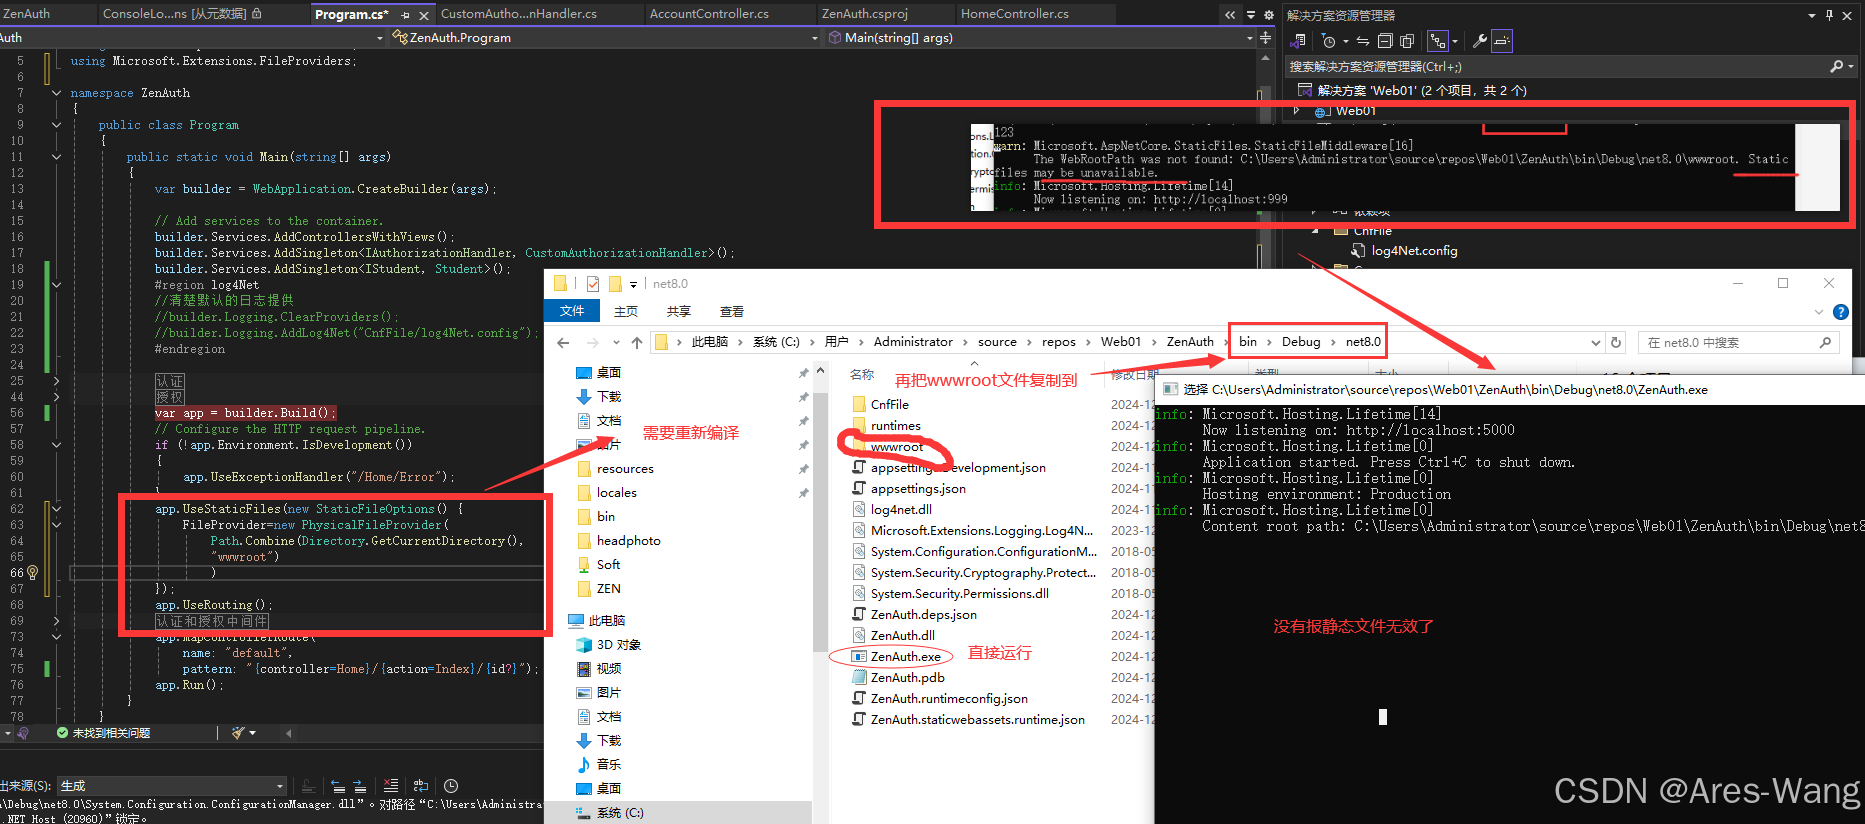
Task: Expand collapsed region at line 25
Action: (56, 381)
